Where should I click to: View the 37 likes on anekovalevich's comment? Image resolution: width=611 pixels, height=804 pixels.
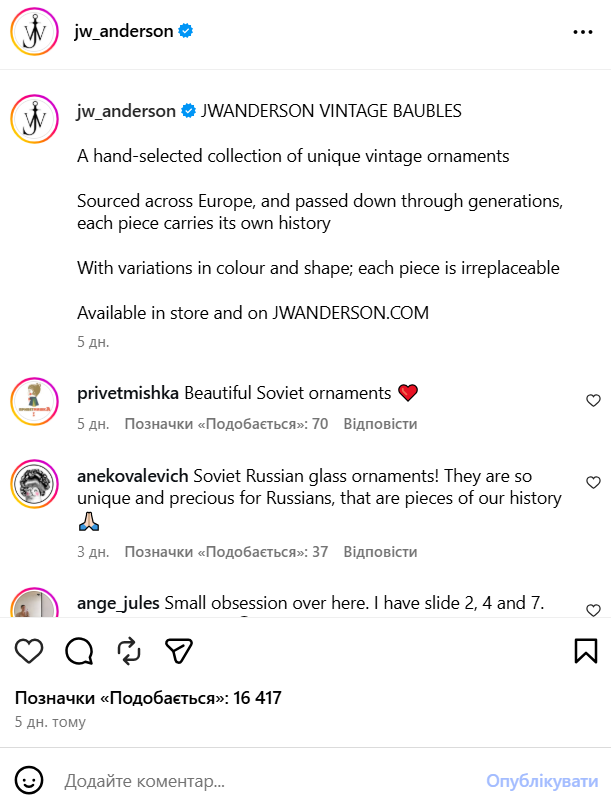[226, 552]
